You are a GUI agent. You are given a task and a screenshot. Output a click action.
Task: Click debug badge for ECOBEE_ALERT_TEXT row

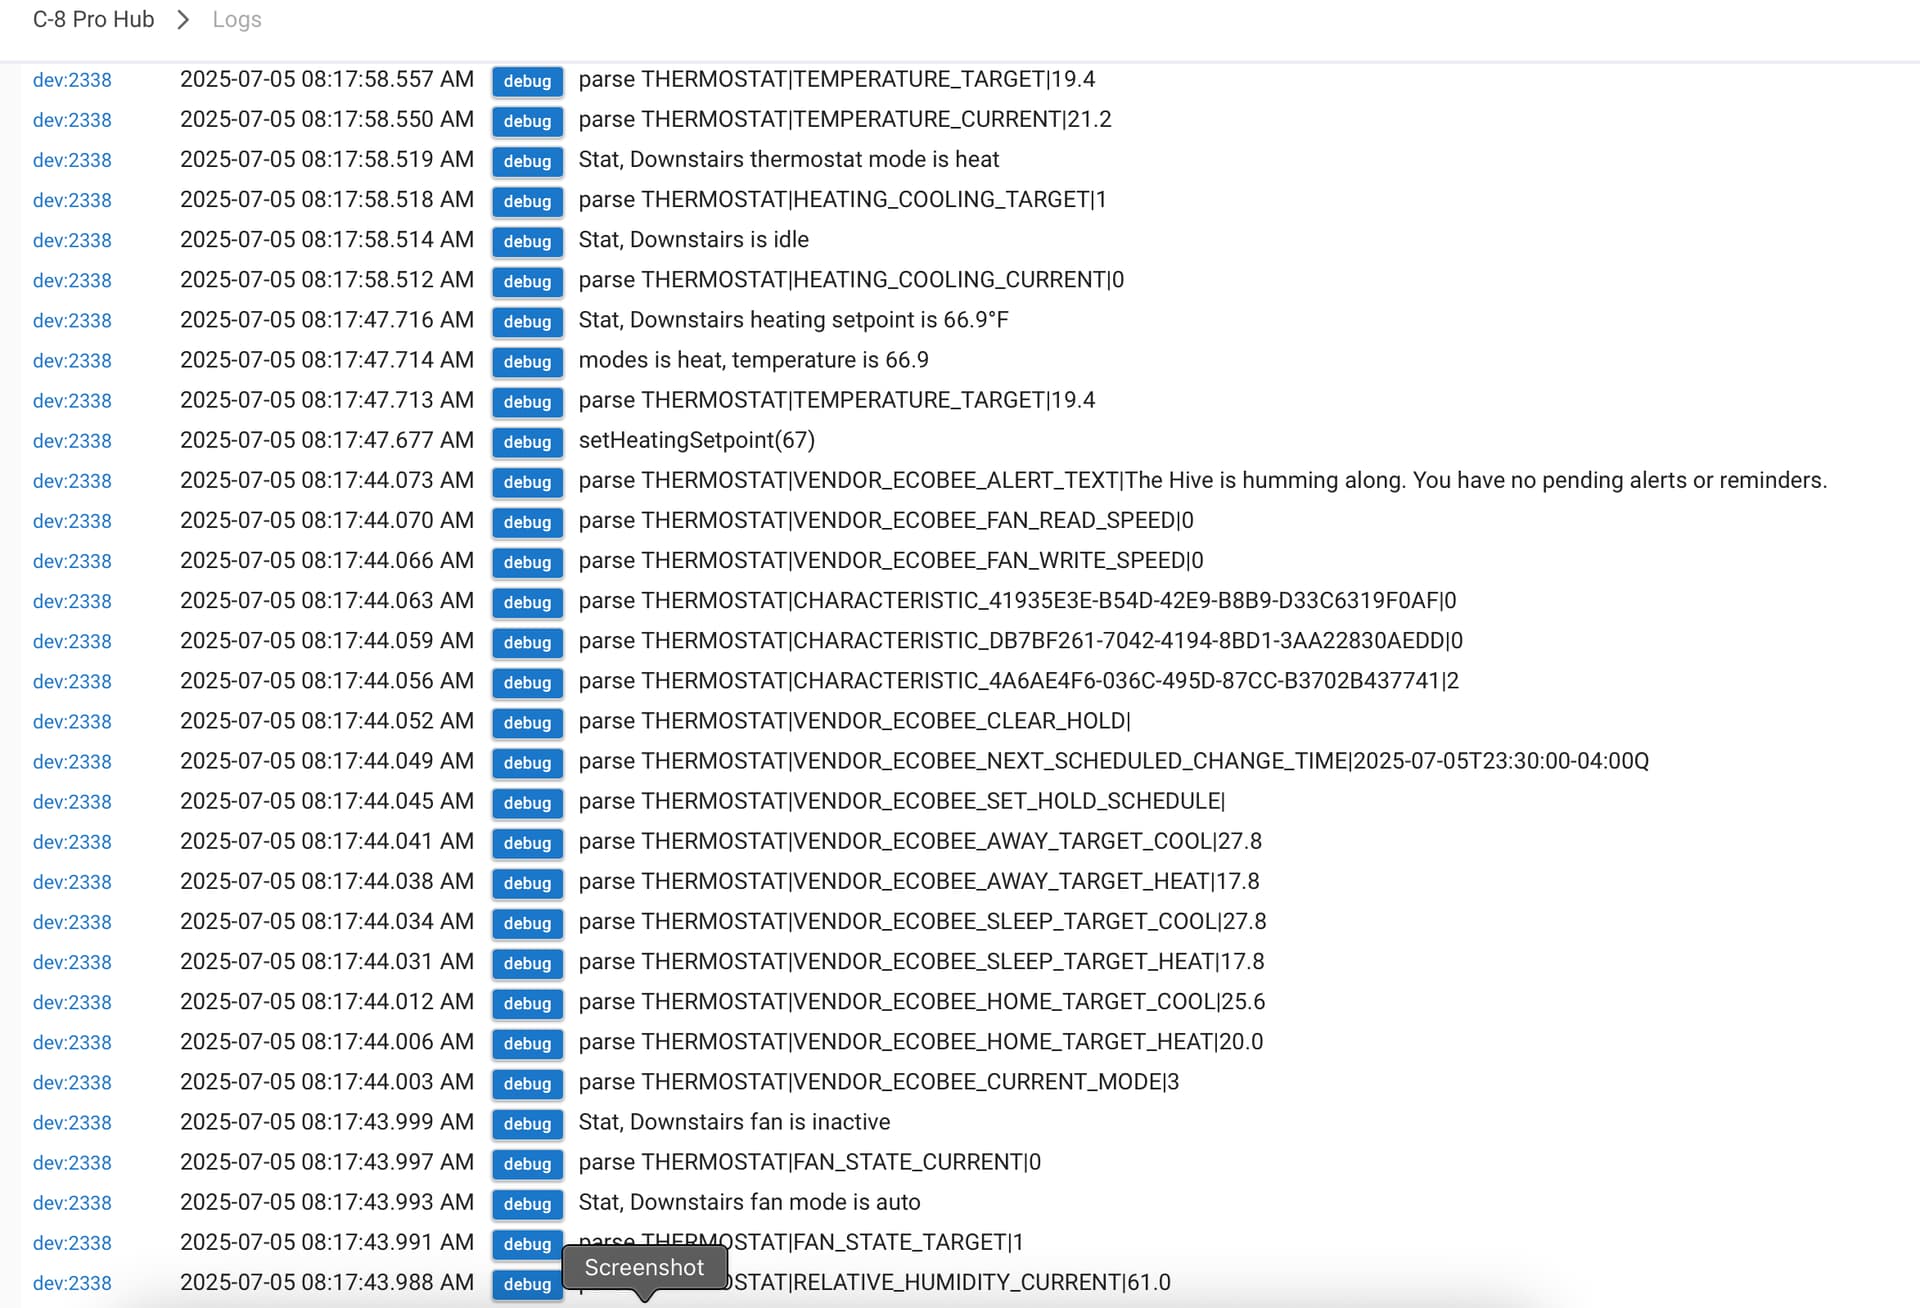coord(527,482)
